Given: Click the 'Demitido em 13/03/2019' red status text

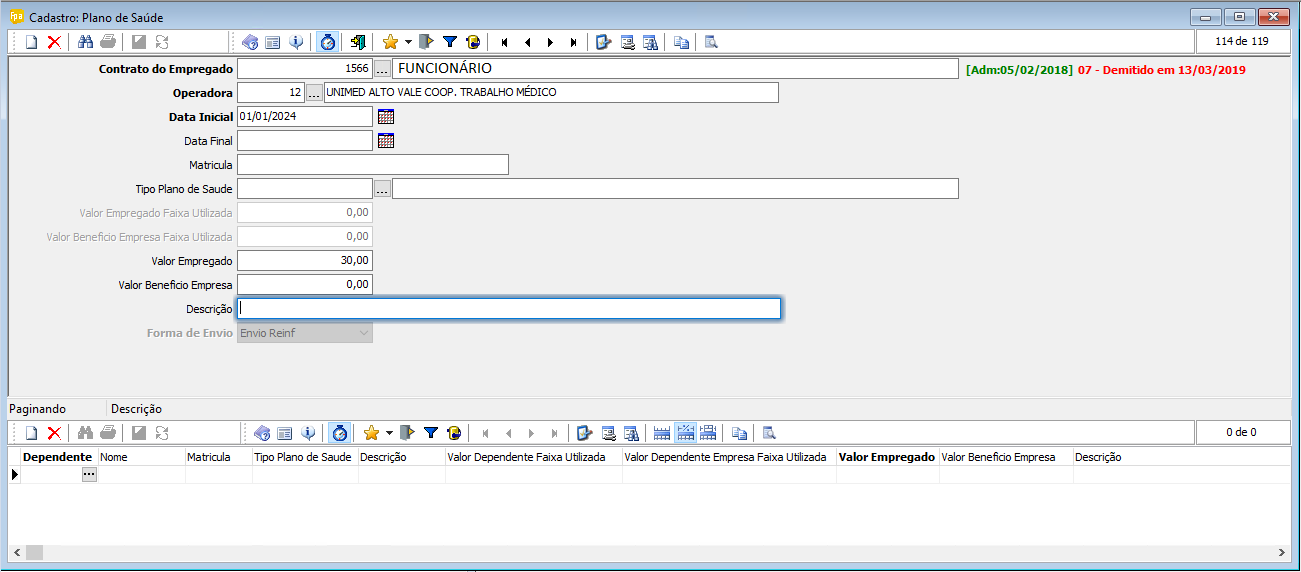Looking at the screenshot, I should pyautogui.click(x=1171, y=70).
